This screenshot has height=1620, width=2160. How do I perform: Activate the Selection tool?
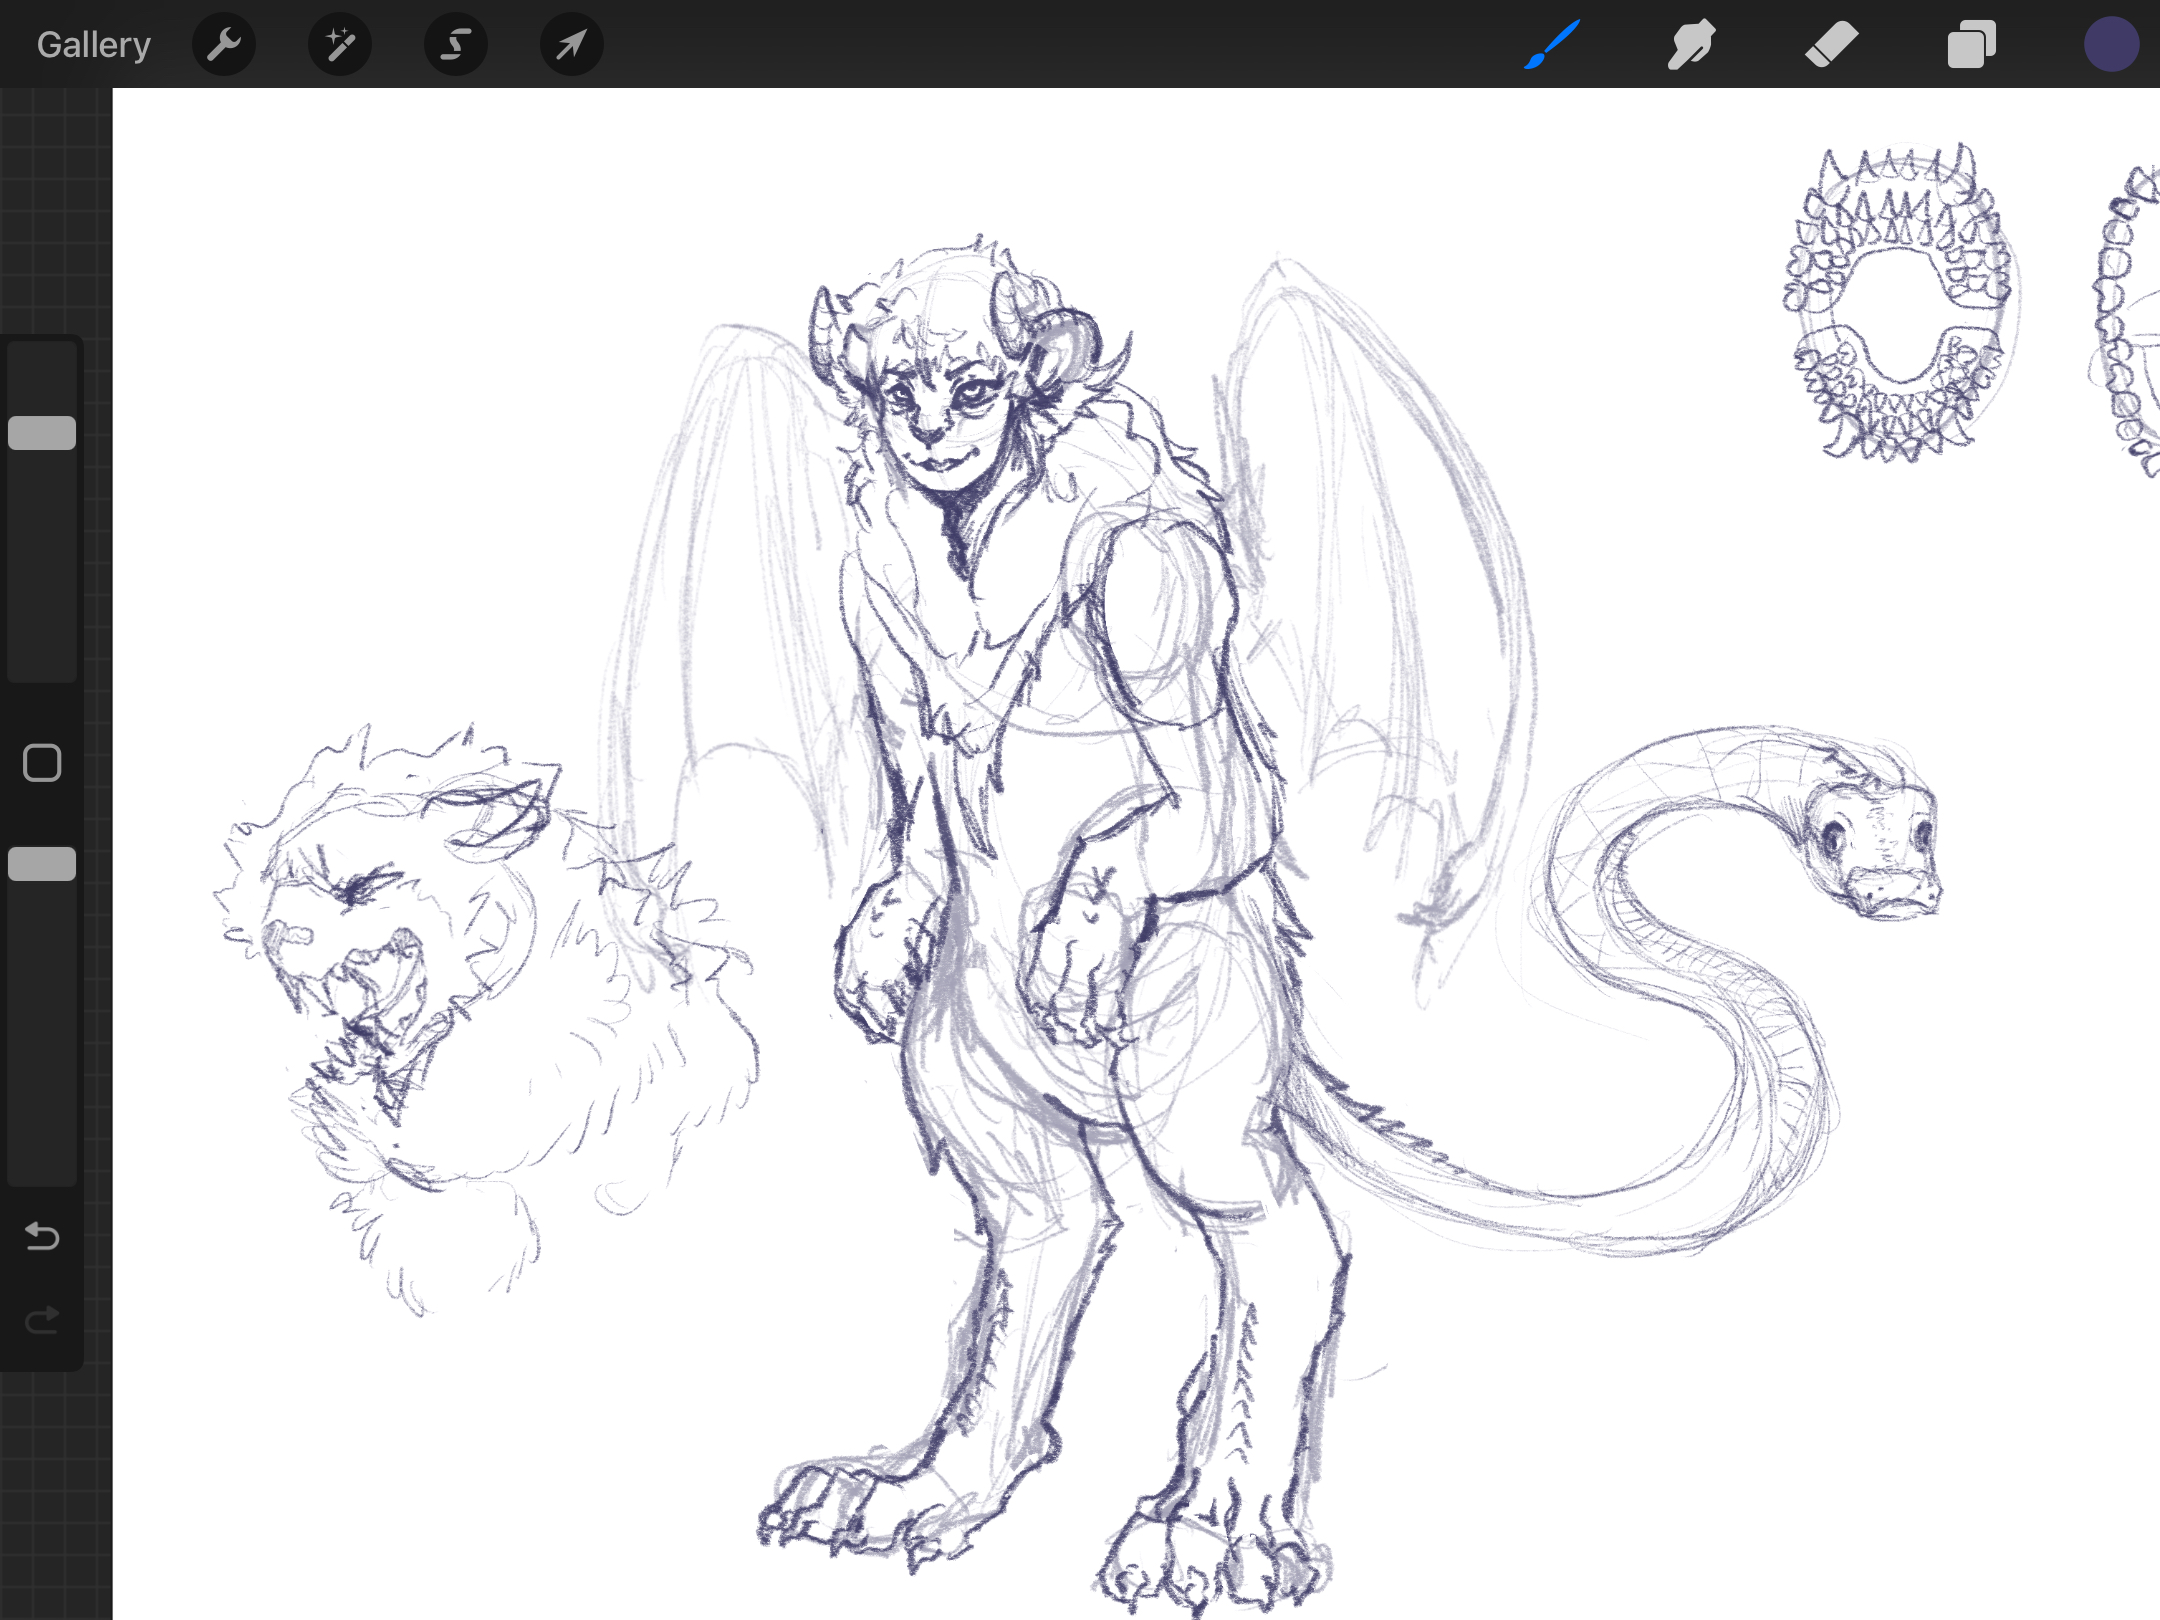(x=456, y=45)
